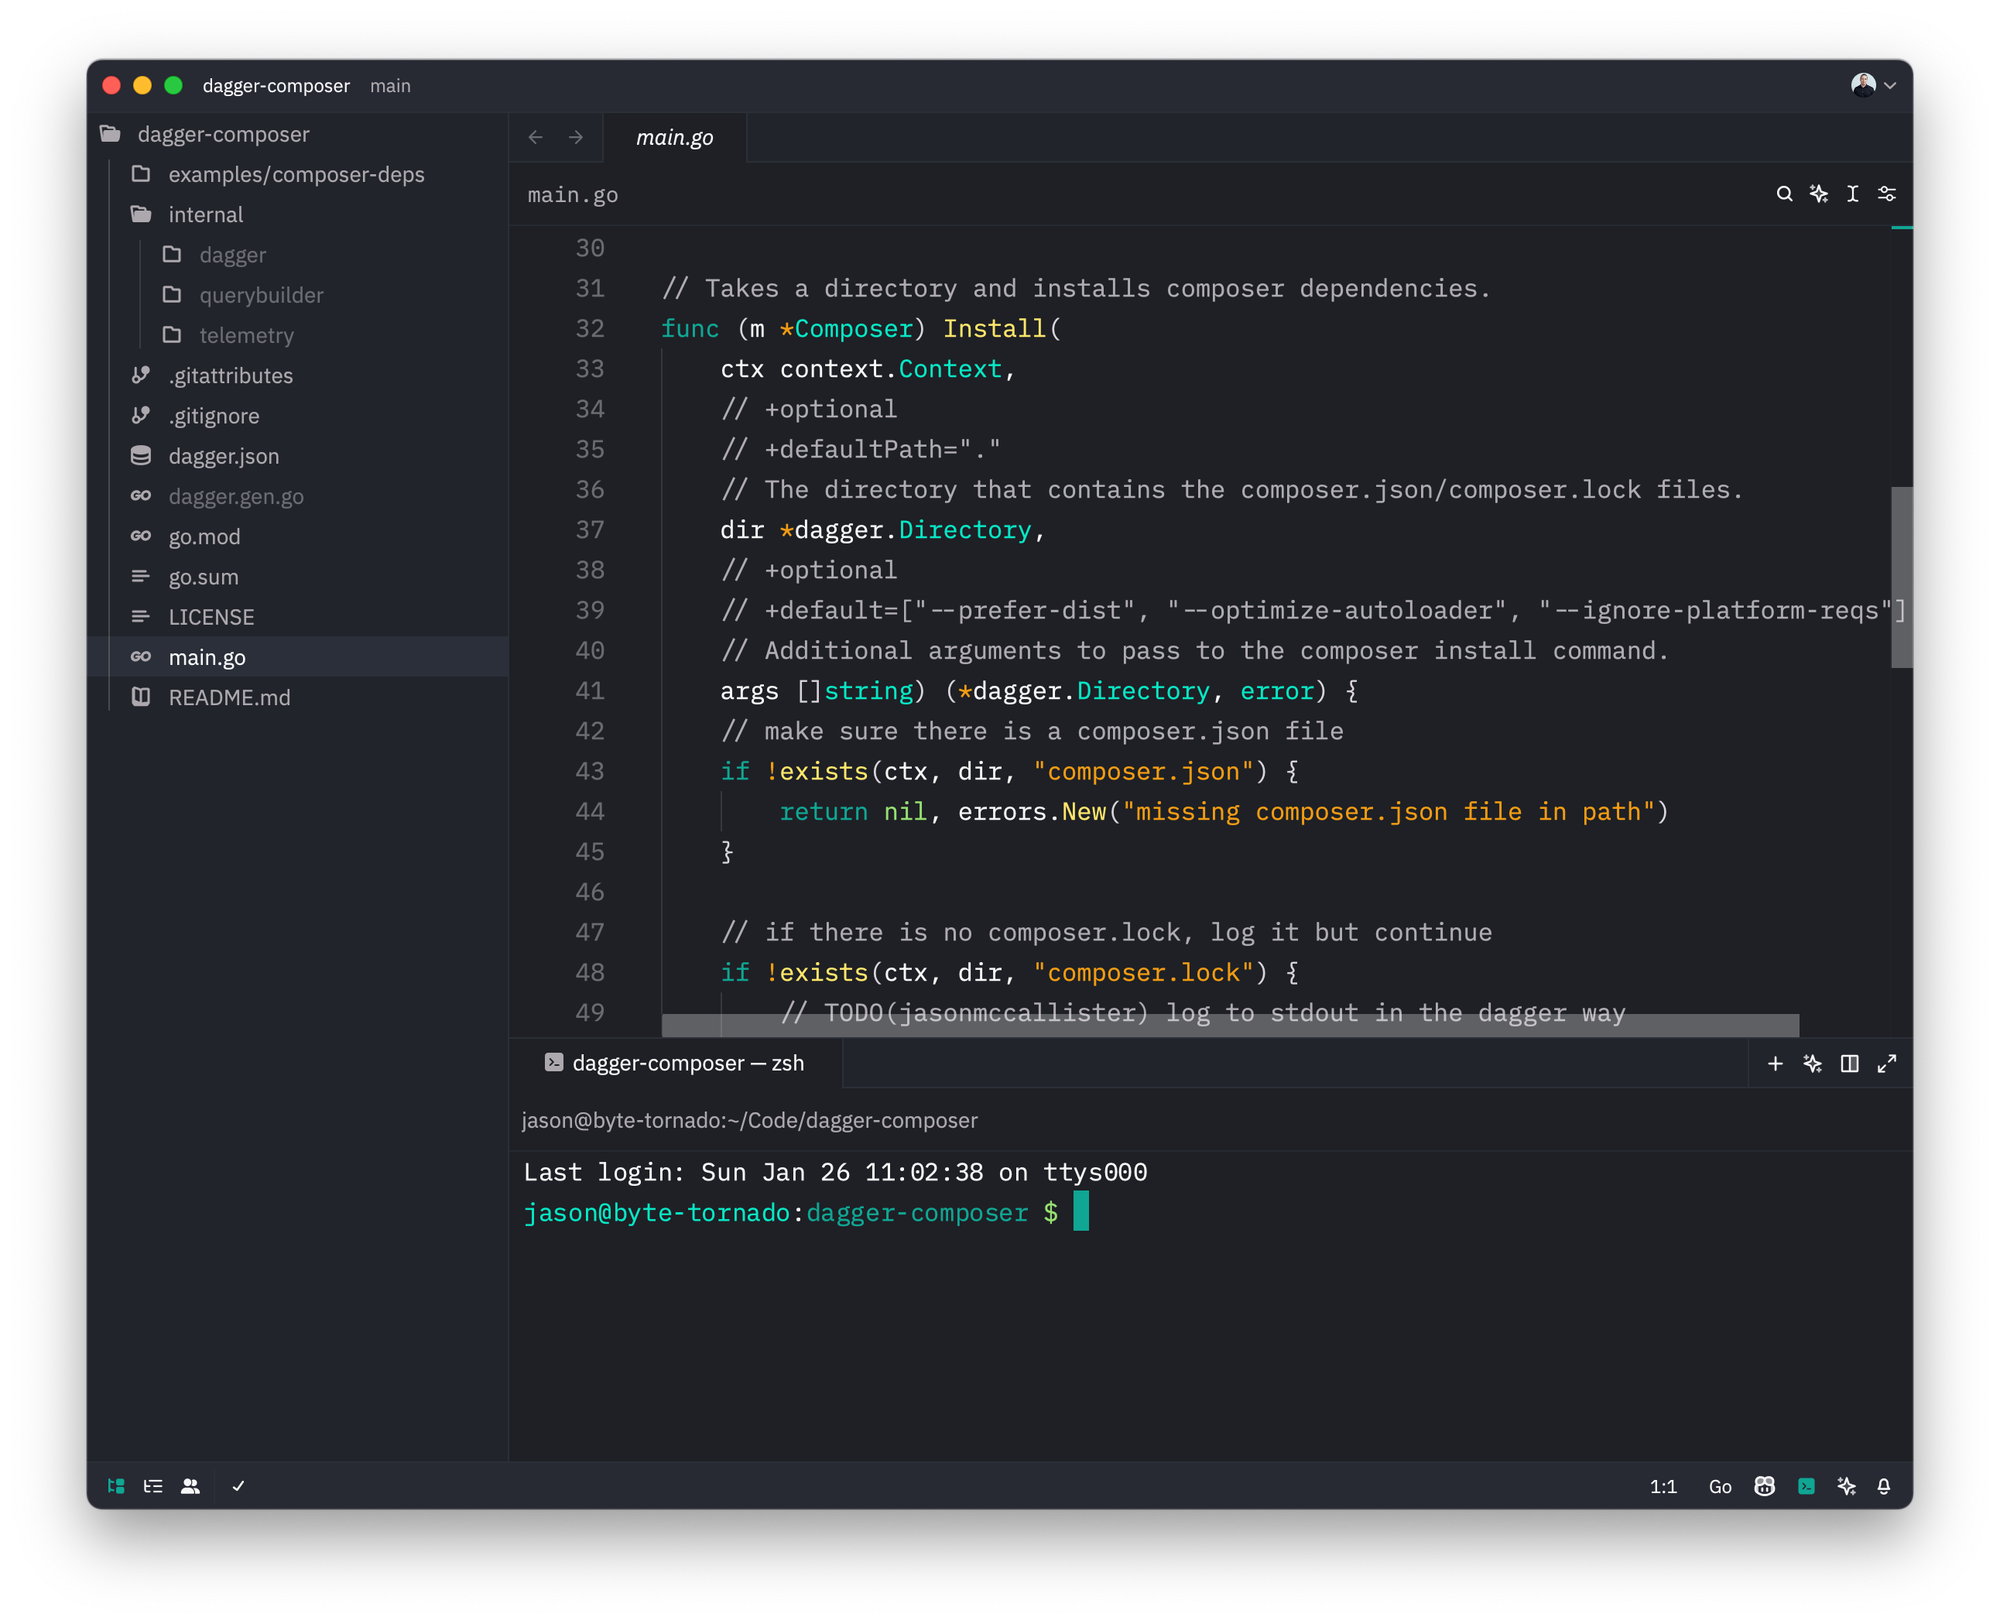
Task: Click the Copilot icon in status bar
Action: tap(1764, 1486)
